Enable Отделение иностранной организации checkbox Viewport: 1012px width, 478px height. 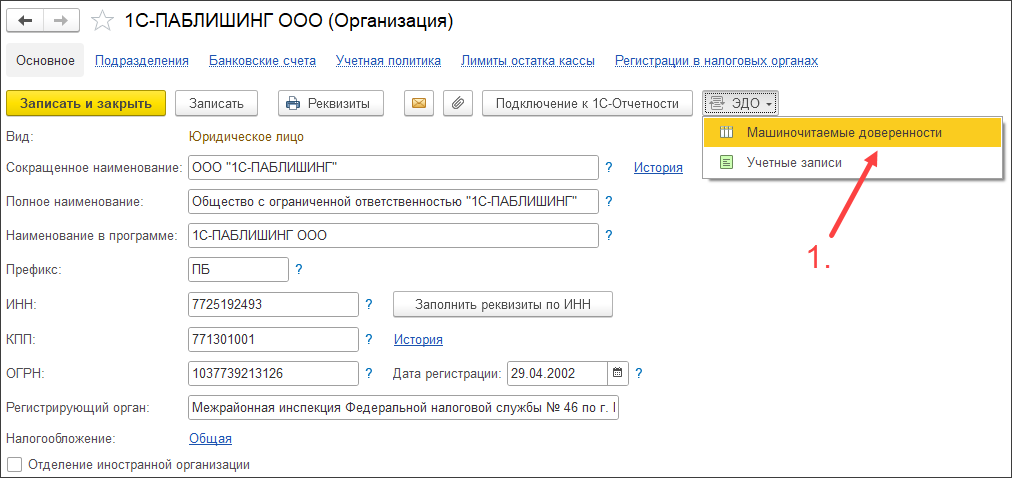(14, 464)
